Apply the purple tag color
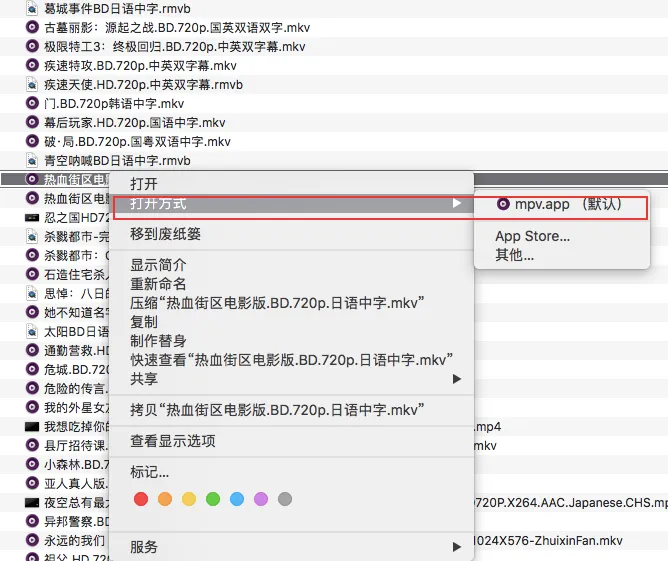This screenshot has height=561, width=668. [261, 499]
